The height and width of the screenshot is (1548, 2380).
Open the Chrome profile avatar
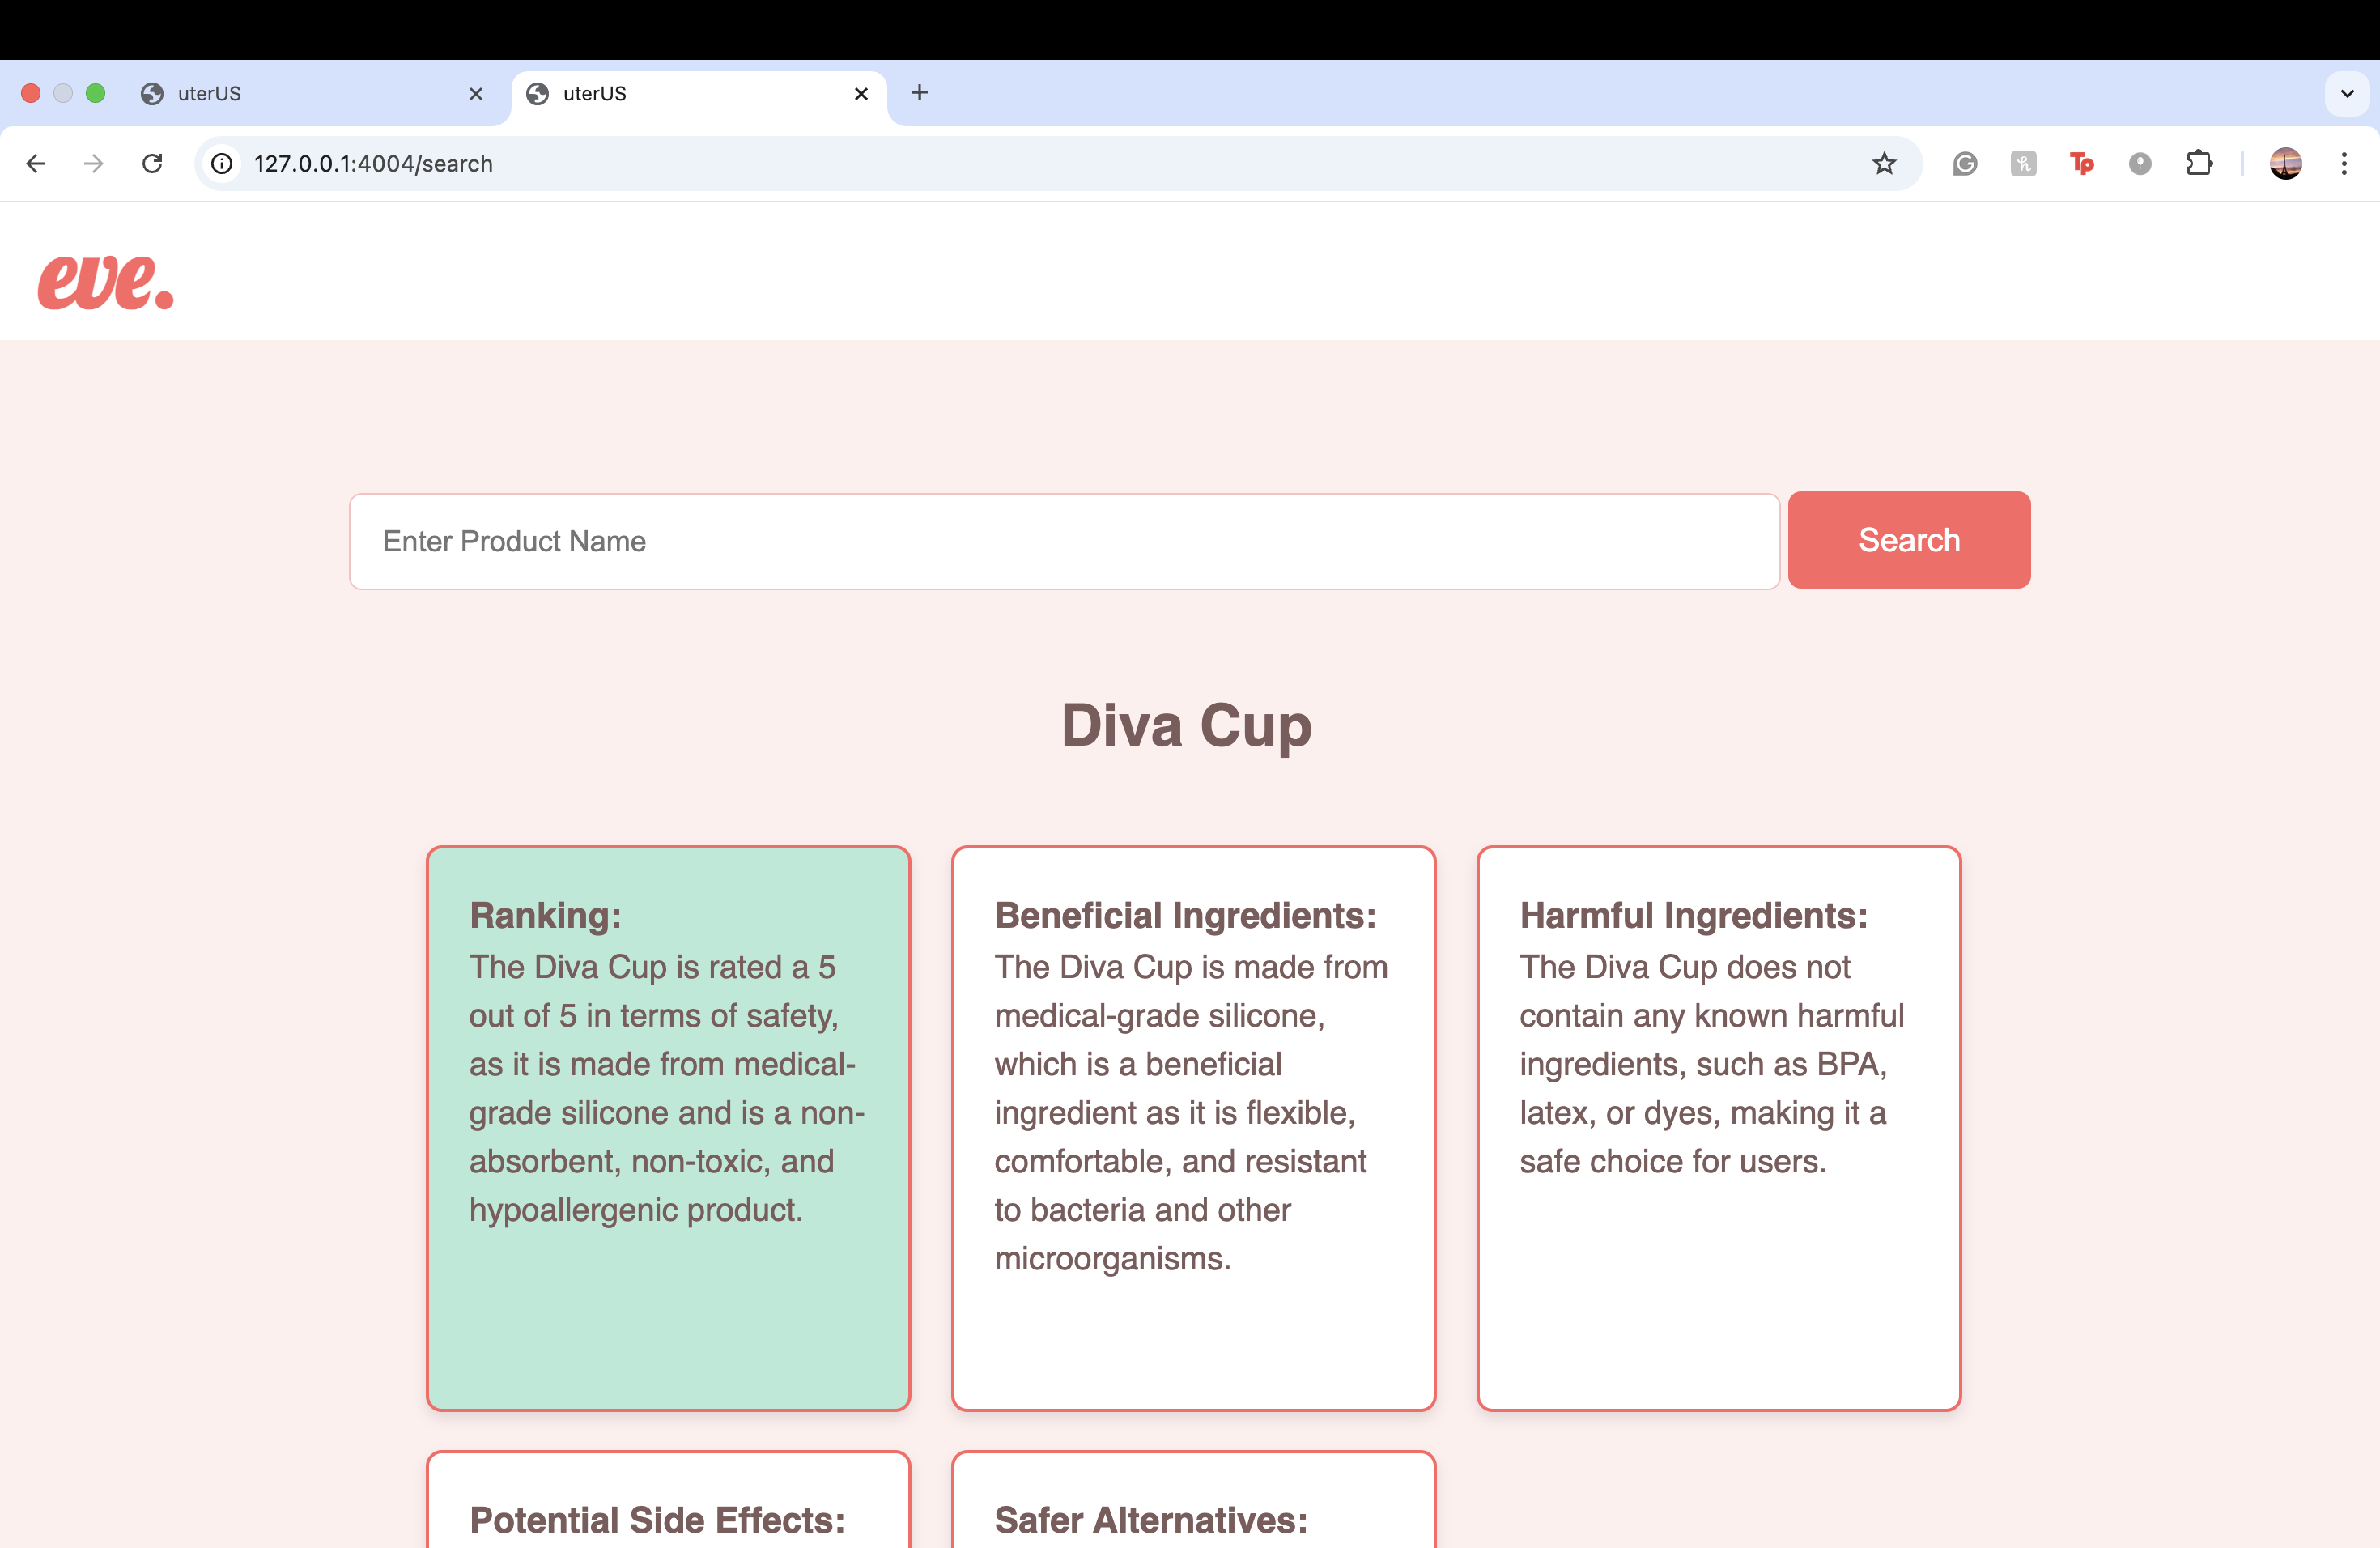(x=2286, y=163)
